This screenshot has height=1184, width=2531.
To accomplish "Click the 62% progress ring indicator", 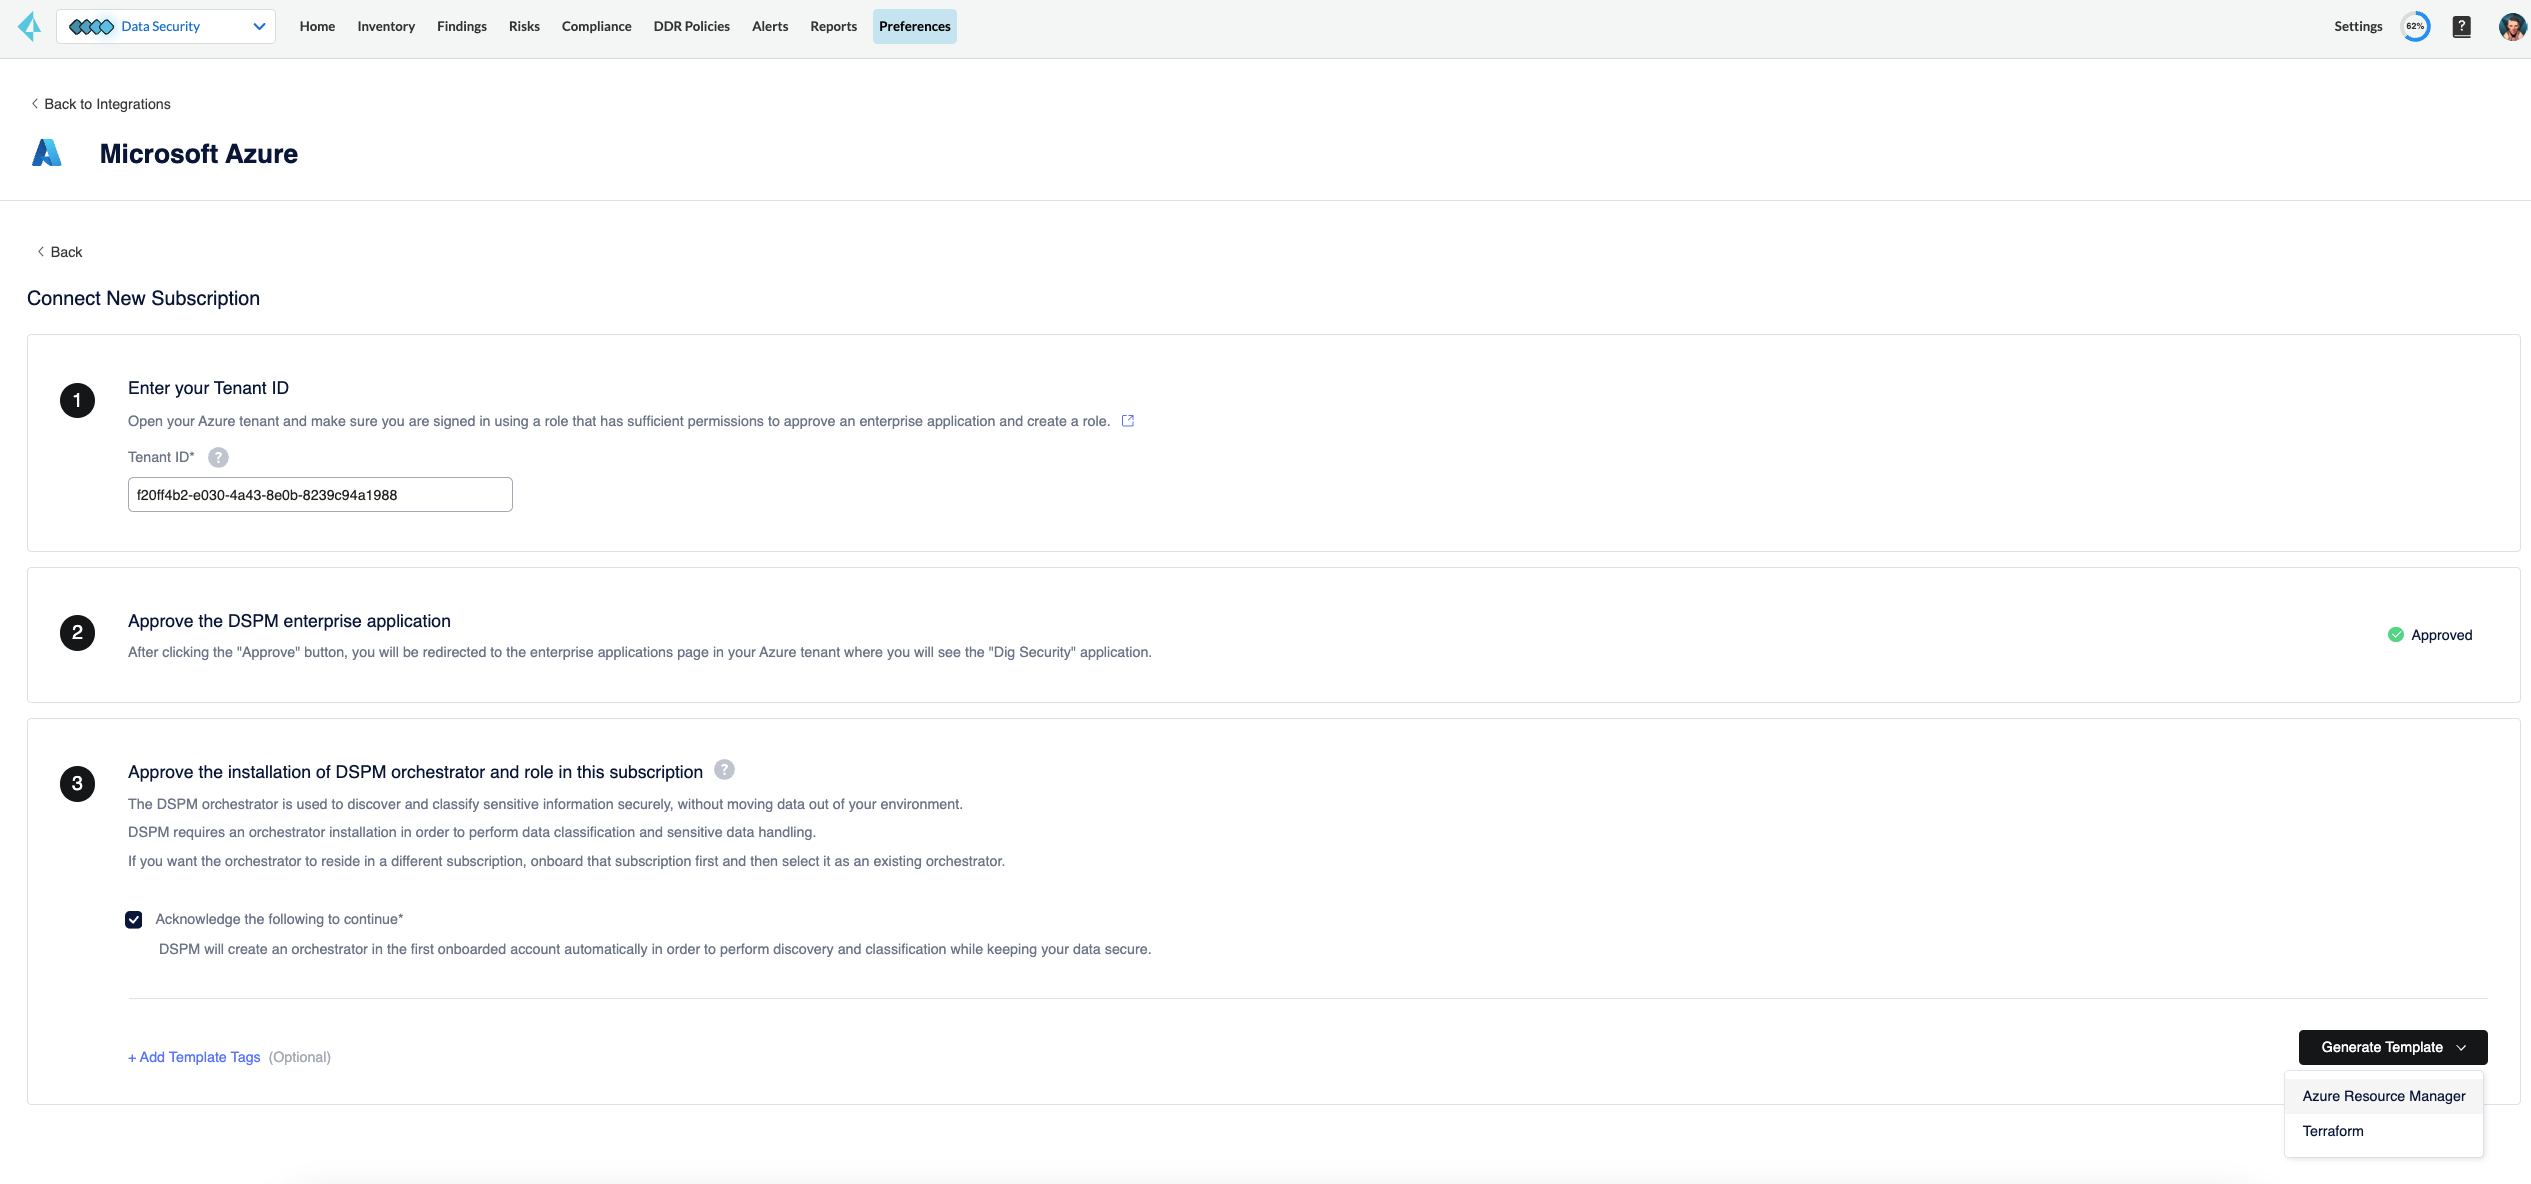I will [x=2415, y=27].
